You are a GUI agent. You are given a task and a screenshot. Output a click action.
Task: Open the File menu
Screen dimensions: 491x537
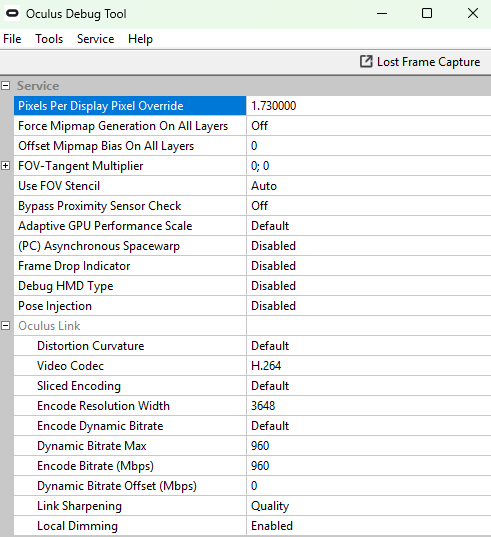coord(12,39)
